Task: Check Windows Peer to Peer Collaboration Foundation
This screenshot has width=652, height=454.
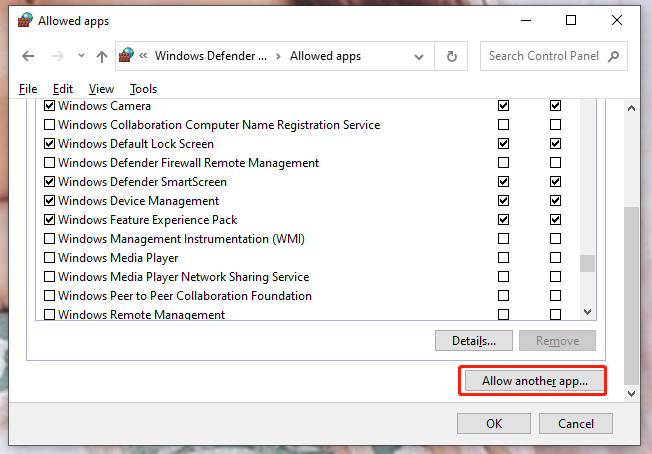Action: click(x=49, y=296)
